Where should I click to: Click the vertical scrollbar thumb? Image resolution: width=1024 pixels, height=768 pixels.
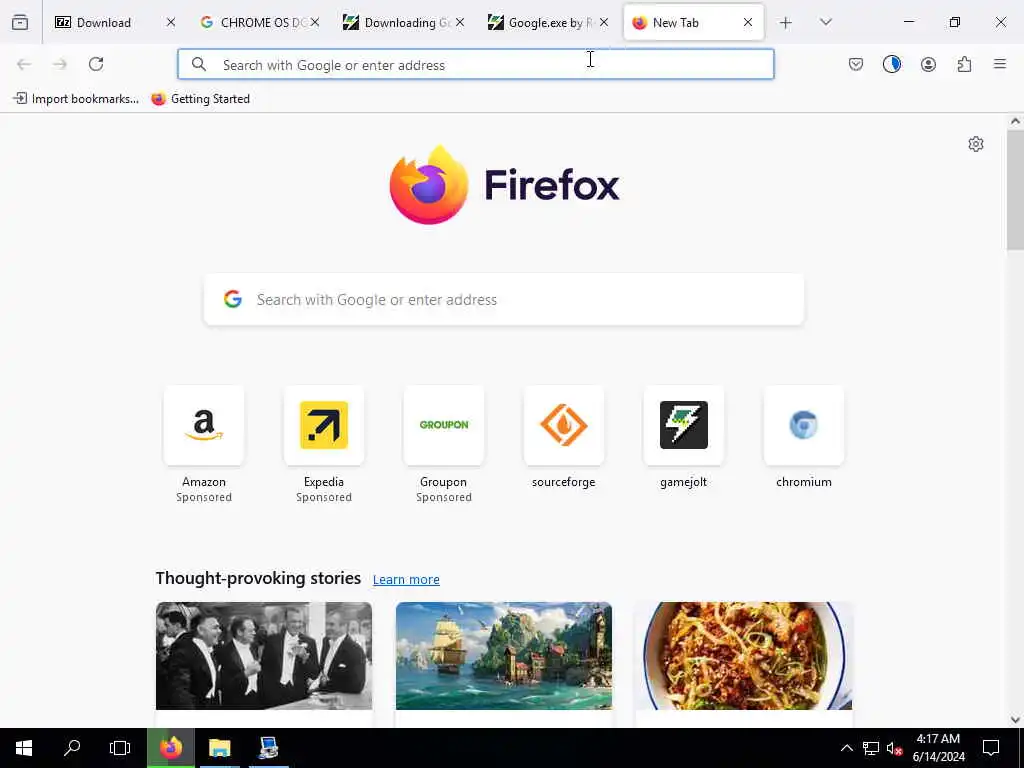(x=1015, y=189)
